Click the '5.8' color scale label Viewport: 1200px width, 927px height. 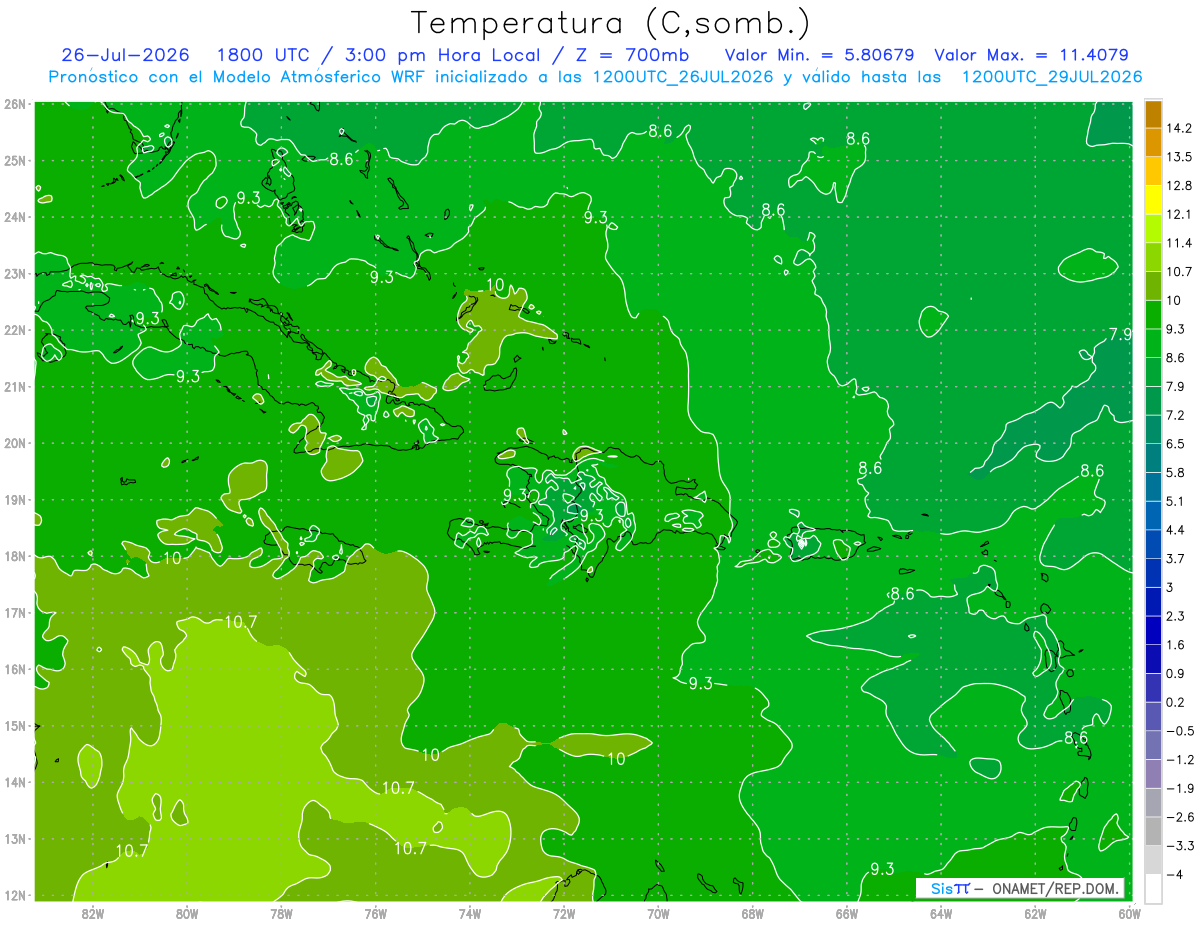pyautogui.click(x=1176, y=472)
